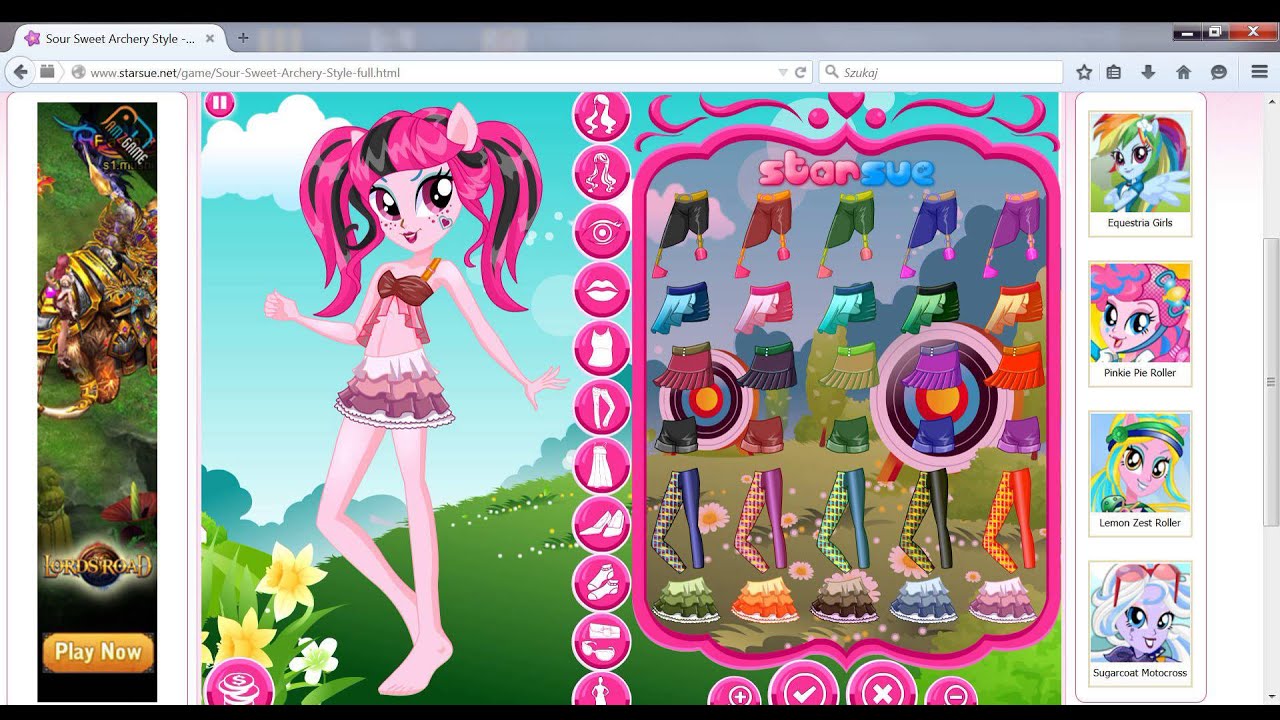Select the blue shorts
Viewport: 1280px width, 720px height.
pos(934,435)
